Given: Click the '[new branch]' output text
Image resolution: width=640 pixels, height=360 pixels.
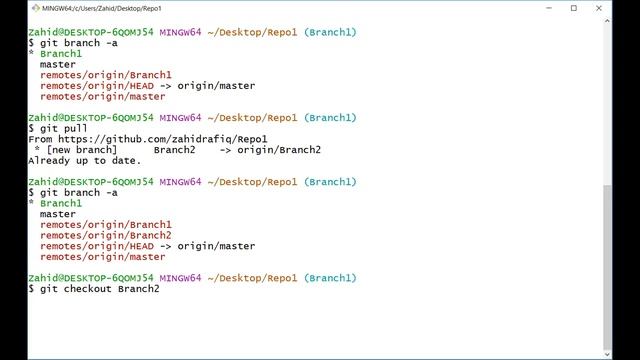Looking at the screenshot, I should coord(82,150).
